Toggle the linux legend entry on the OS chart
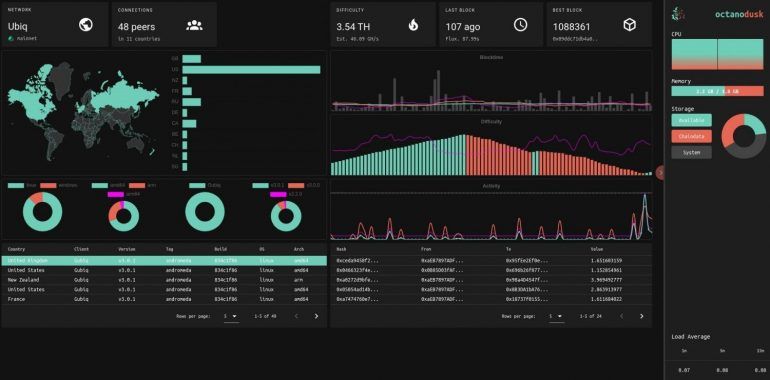This screenshot has width=770, height=380. pos(23,185)
